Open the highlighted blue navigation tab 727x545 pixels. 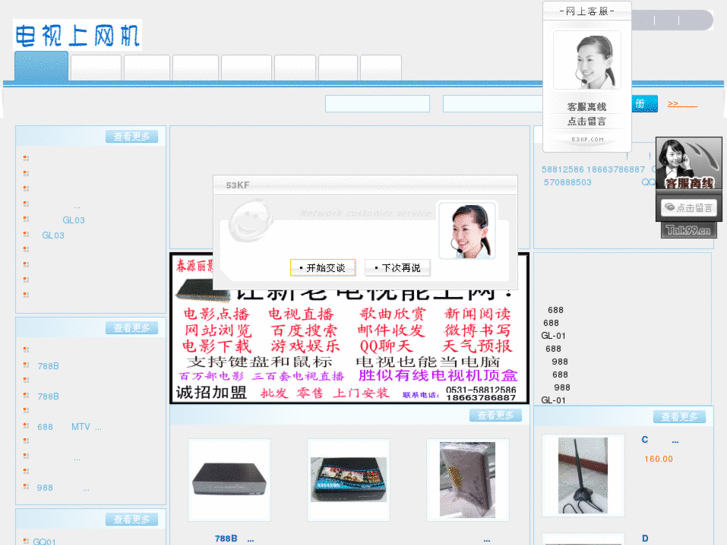point(41,67)
